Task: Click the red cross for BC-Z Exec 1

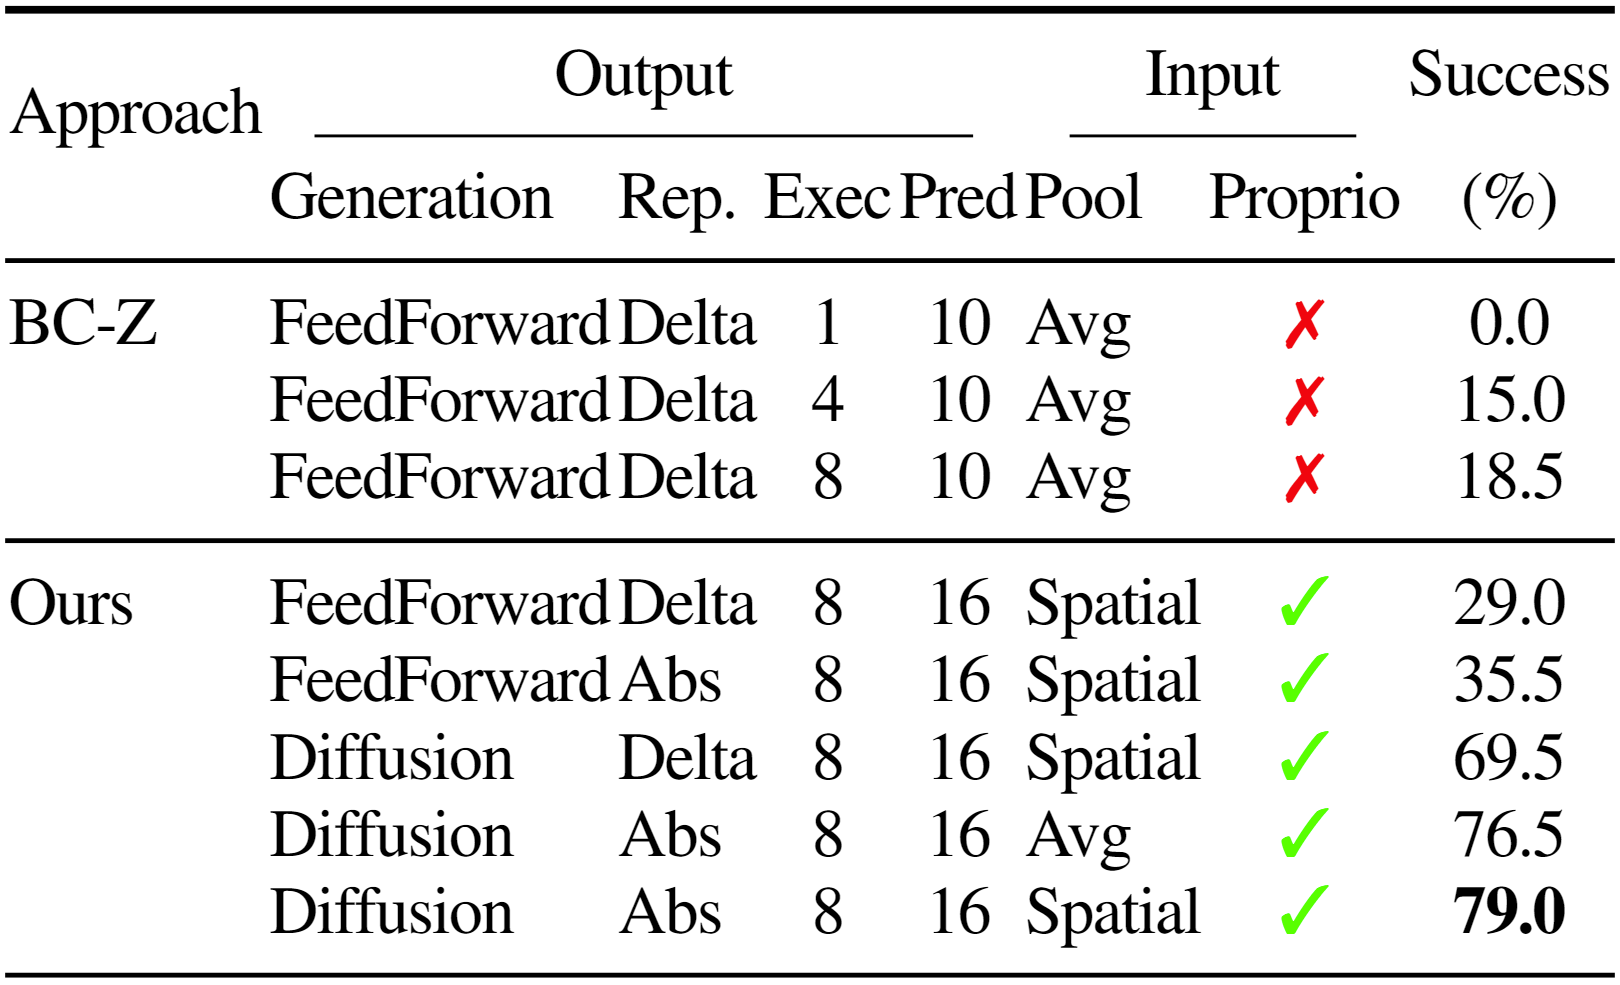Action: pos(1305,324)
